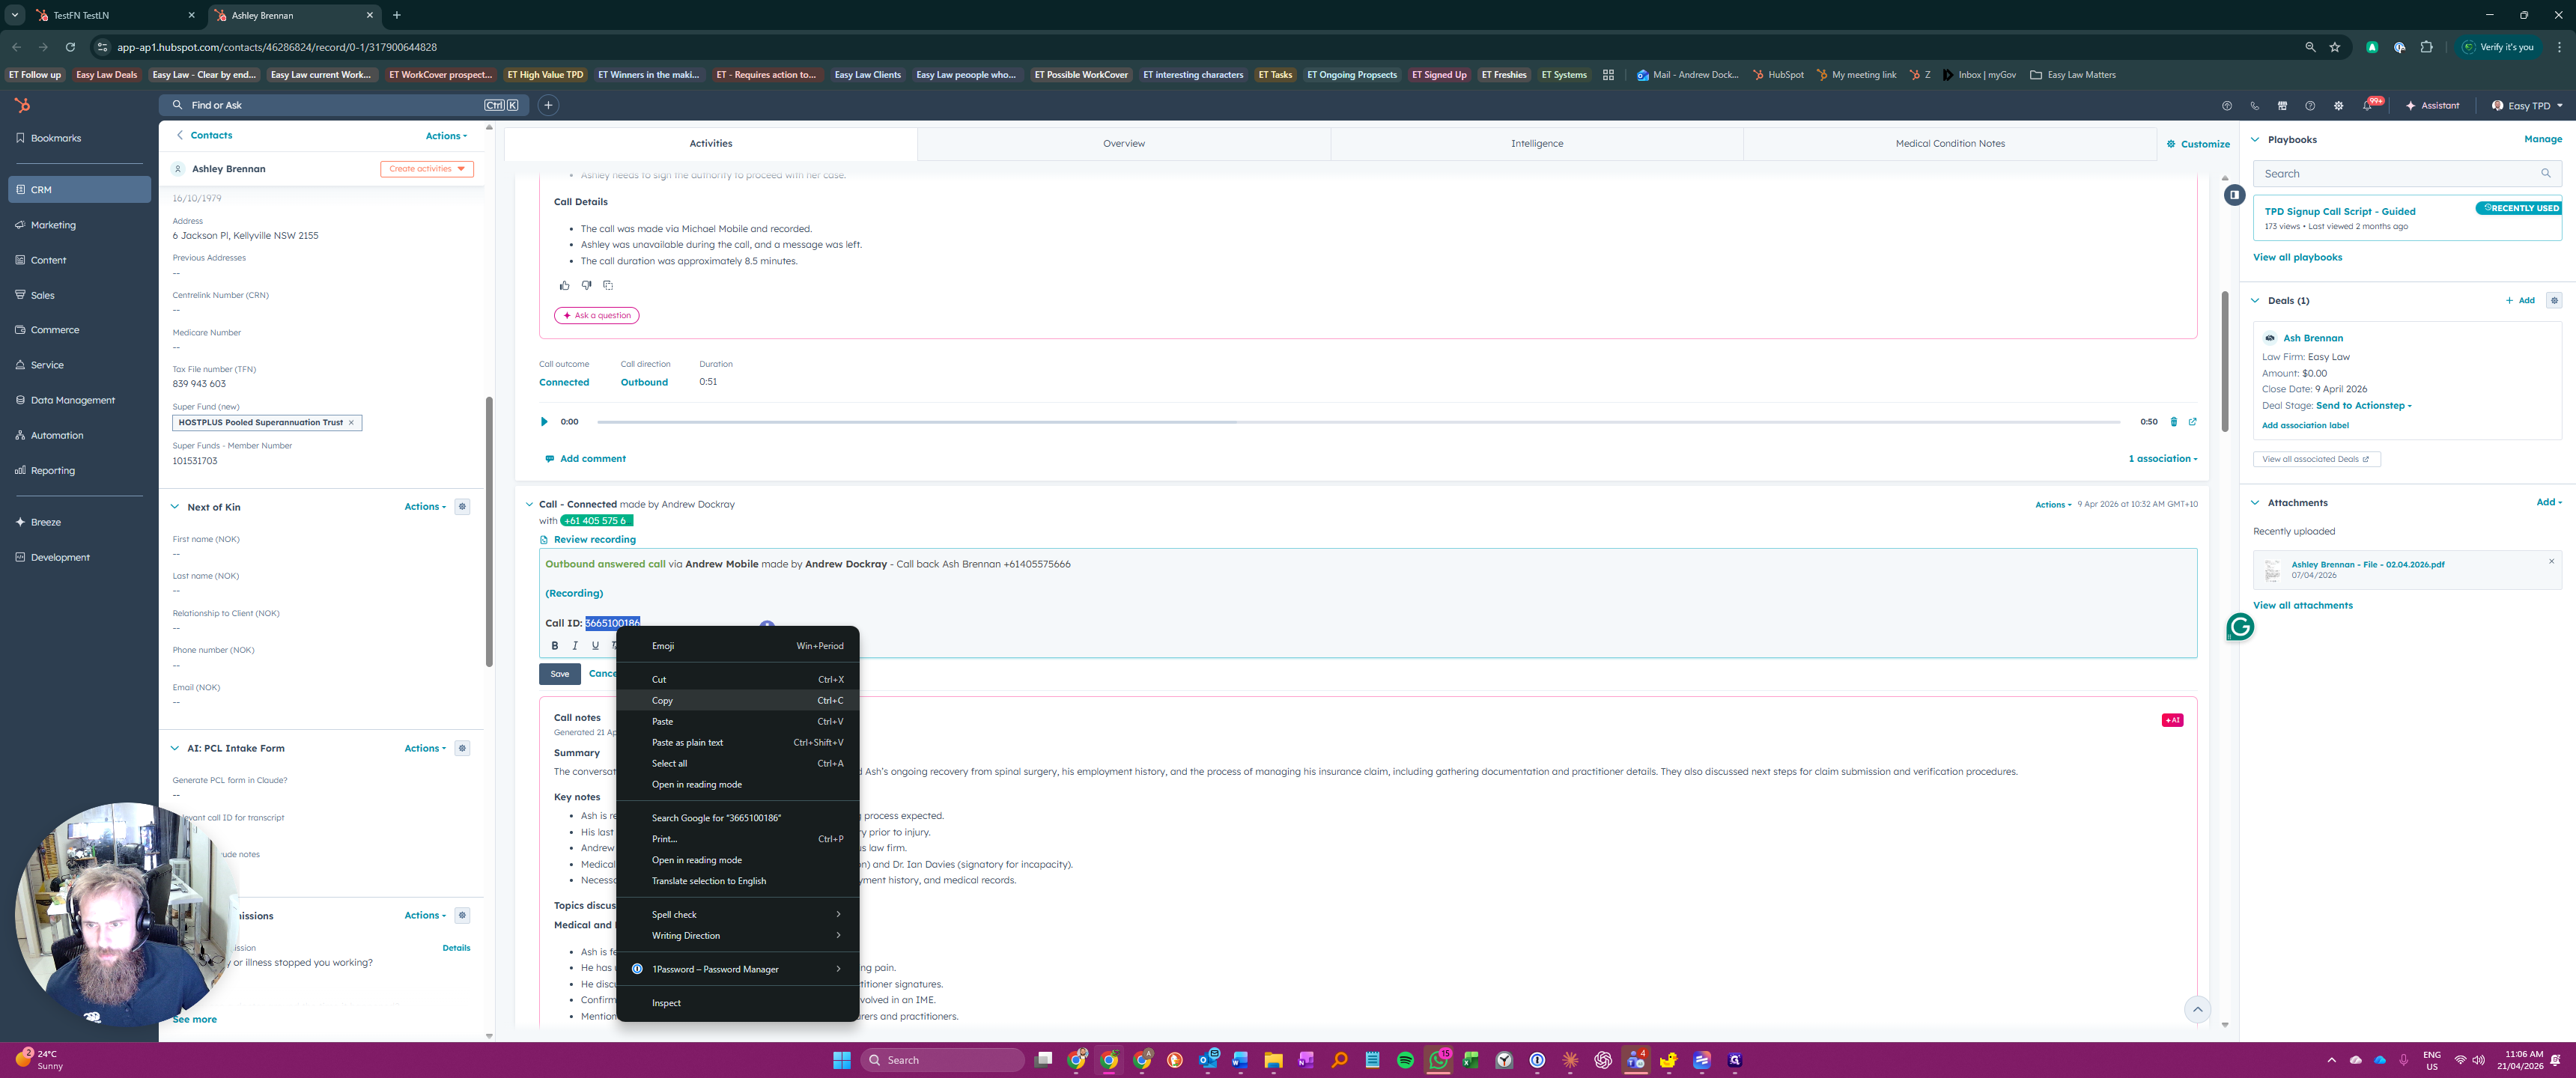Click thumbs up on call summary
This screenshot has height=1078, width=2576.
(x=565, y=286)
